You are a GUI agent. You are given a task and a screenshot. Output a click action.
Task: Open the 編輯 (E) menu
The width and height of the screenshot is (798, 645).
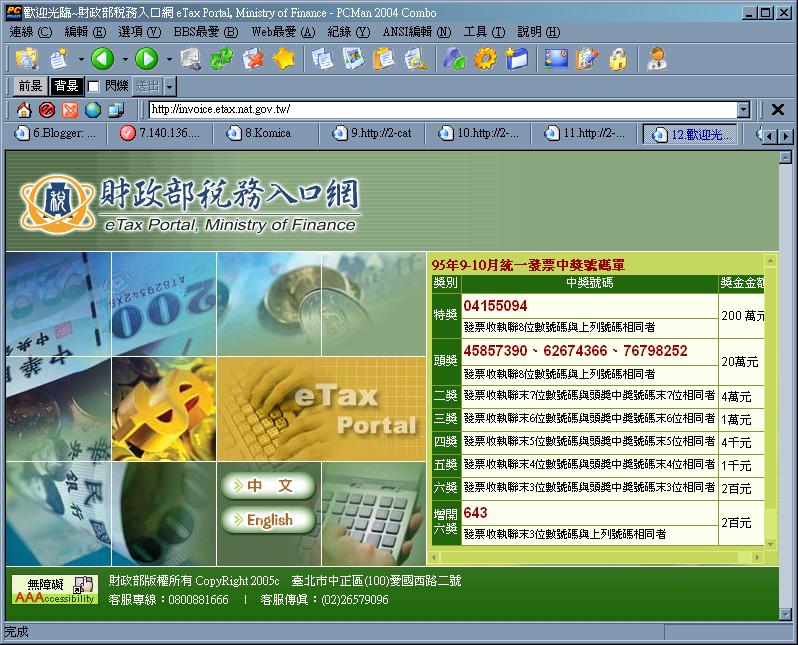click(x=85, y=32)
